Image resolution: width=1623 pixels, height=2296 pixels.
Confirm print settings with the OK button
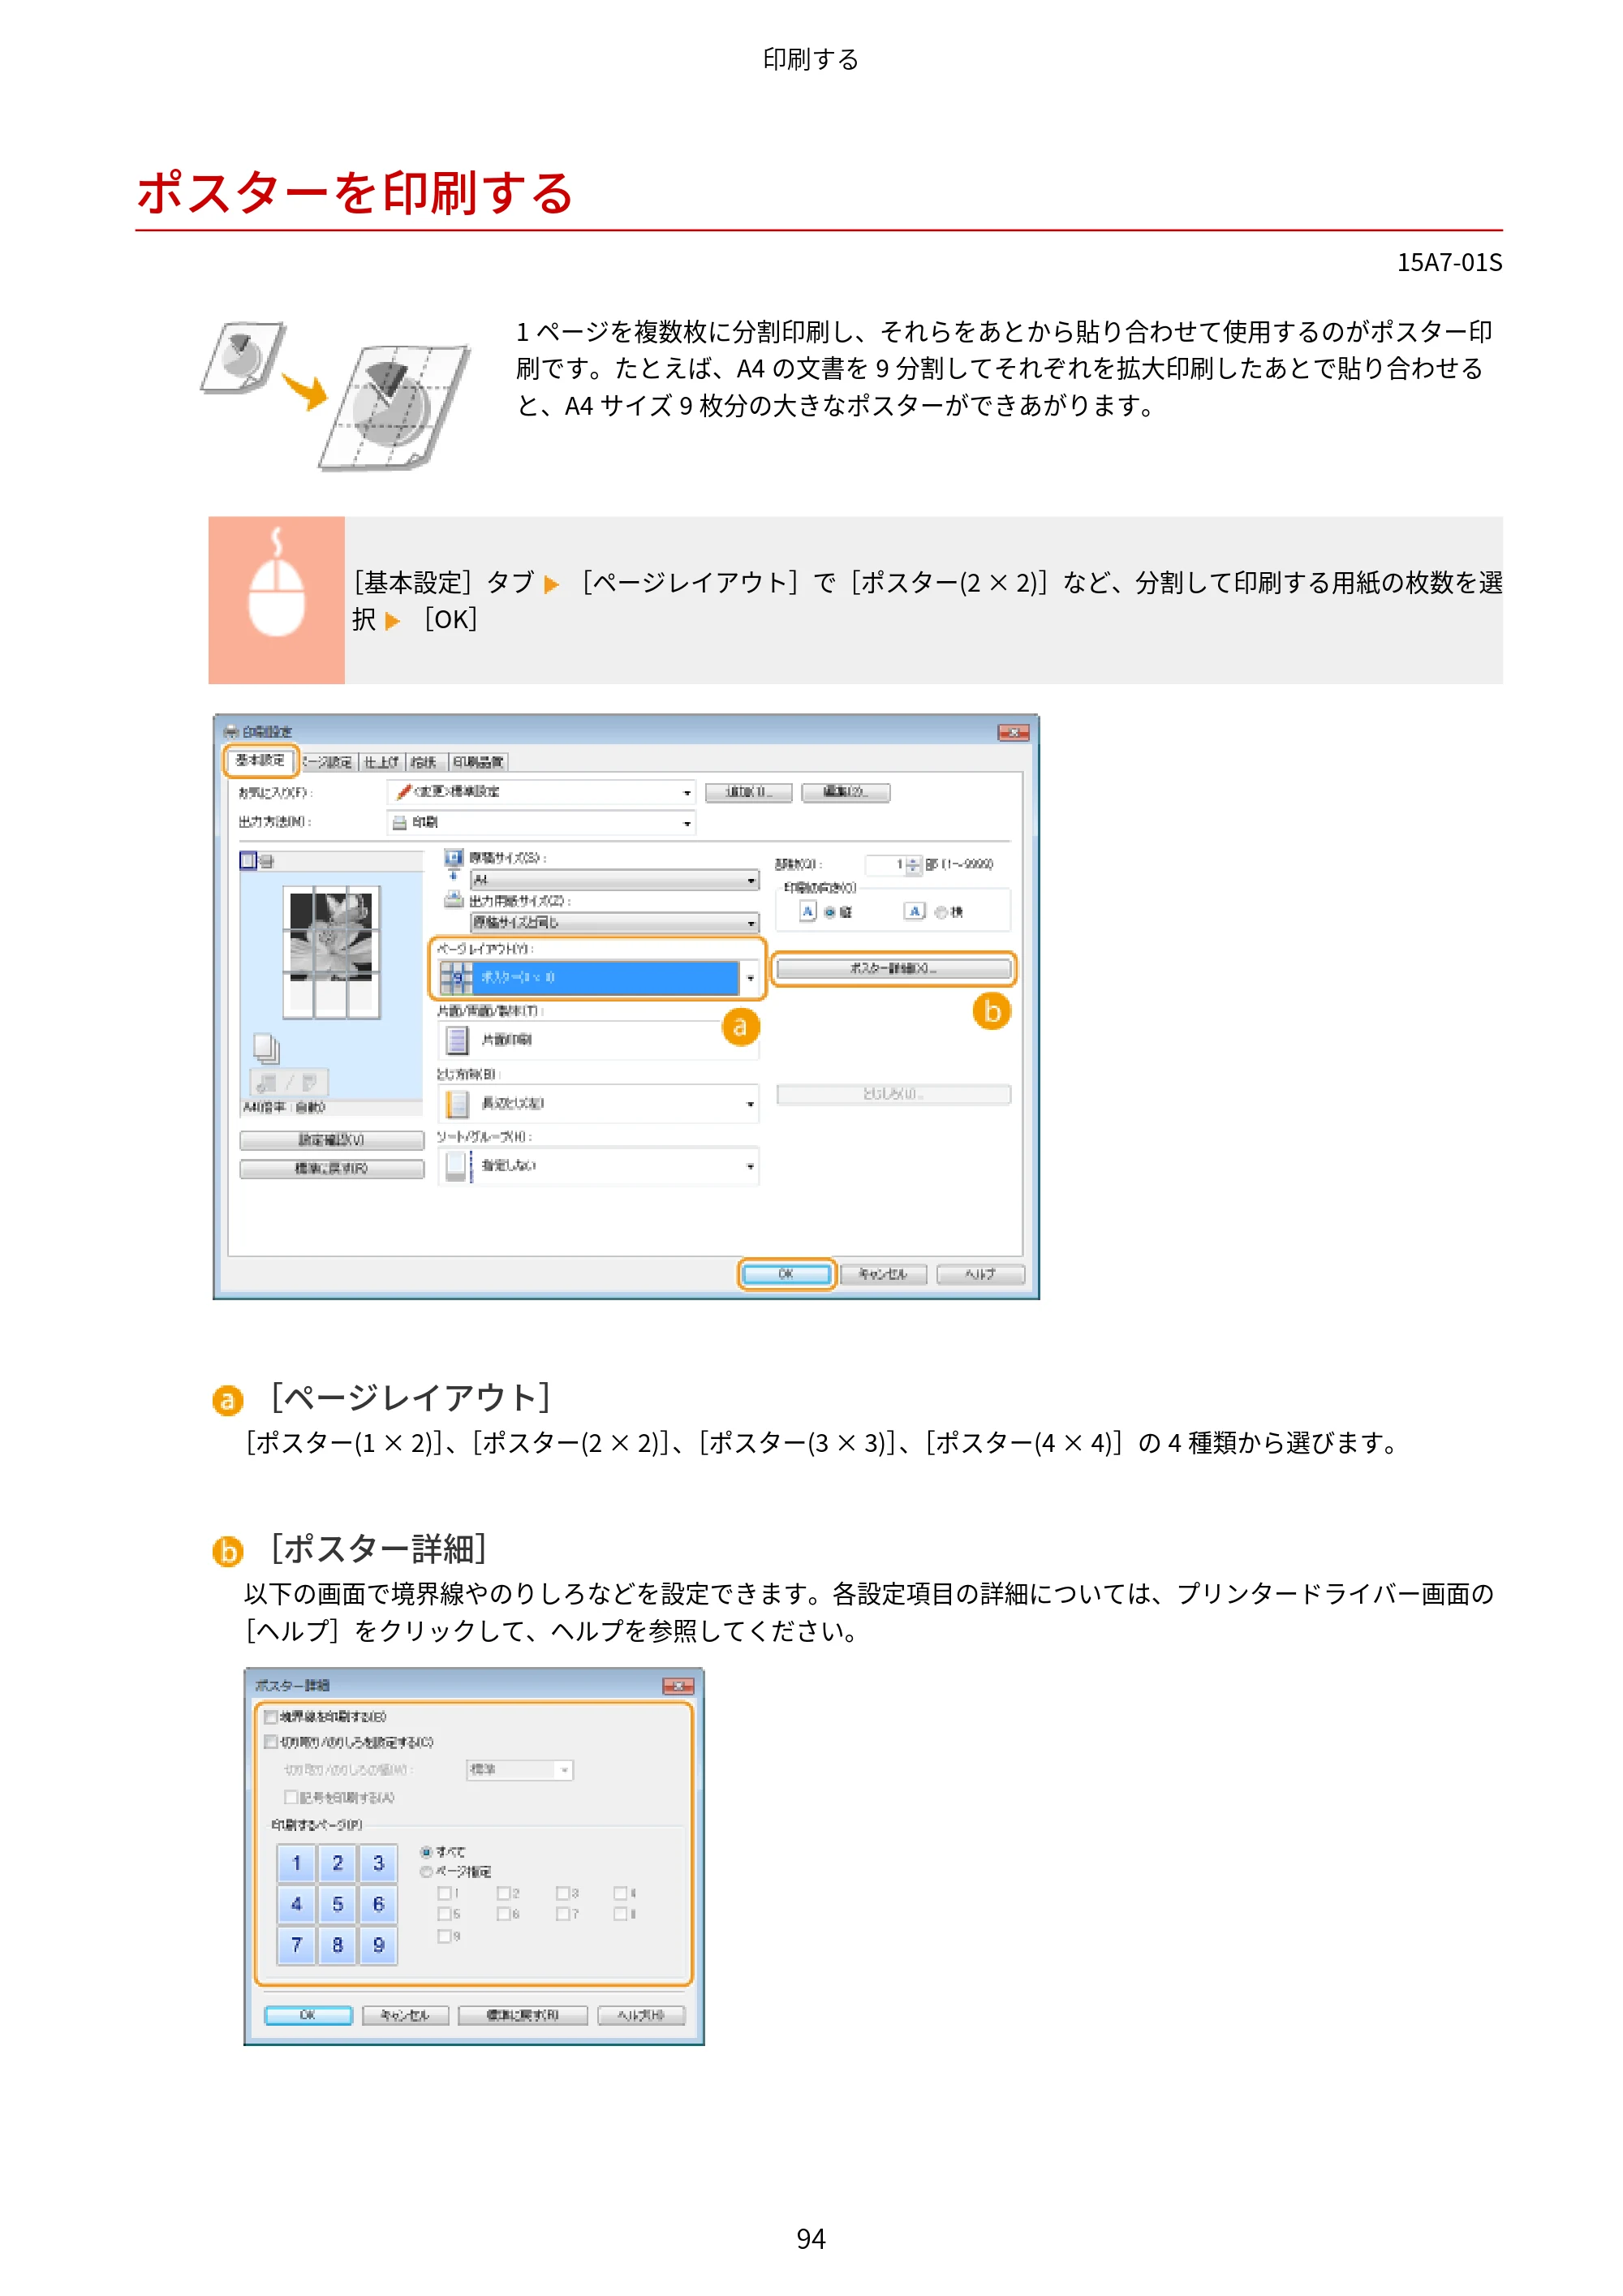pyautogui.click(x=786, y=1274)
